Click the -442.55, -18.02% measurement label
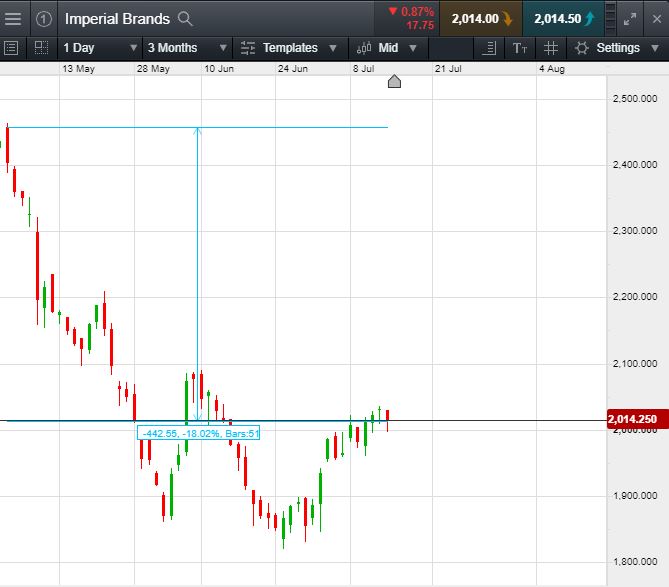Viewport: 669px width, 587px height. tap(198, 433)
